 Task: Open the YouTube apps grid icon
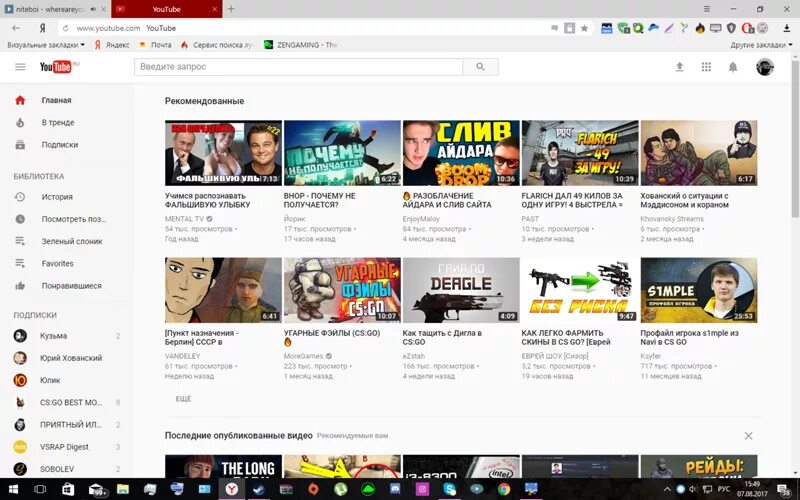pyautogui.click(x=706, y=67)
